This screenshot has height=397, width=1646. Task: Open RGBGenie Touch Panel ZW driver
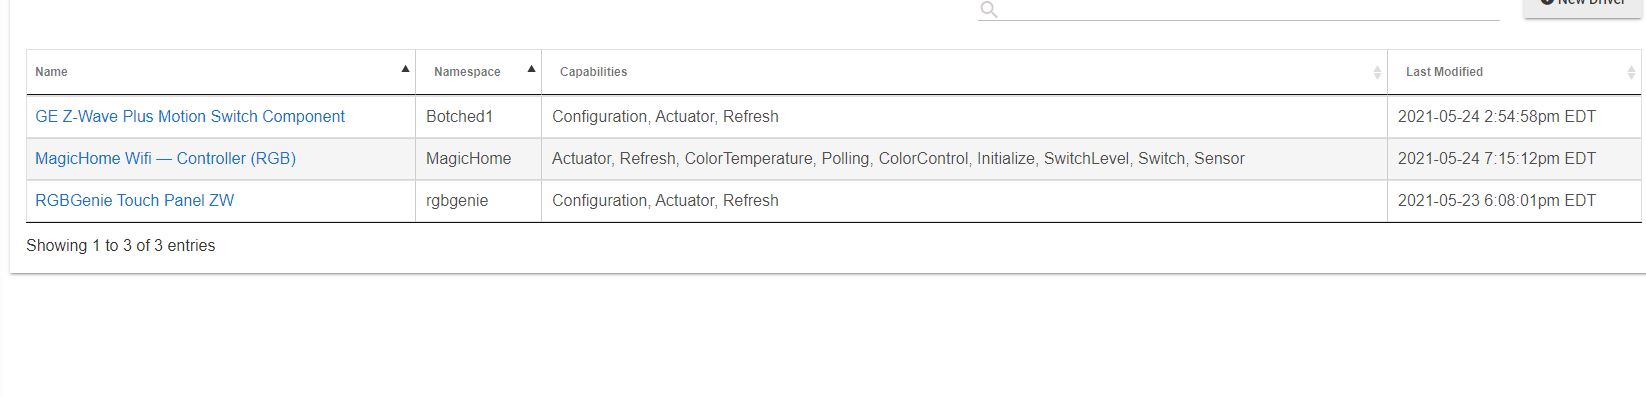click(134, 200)
